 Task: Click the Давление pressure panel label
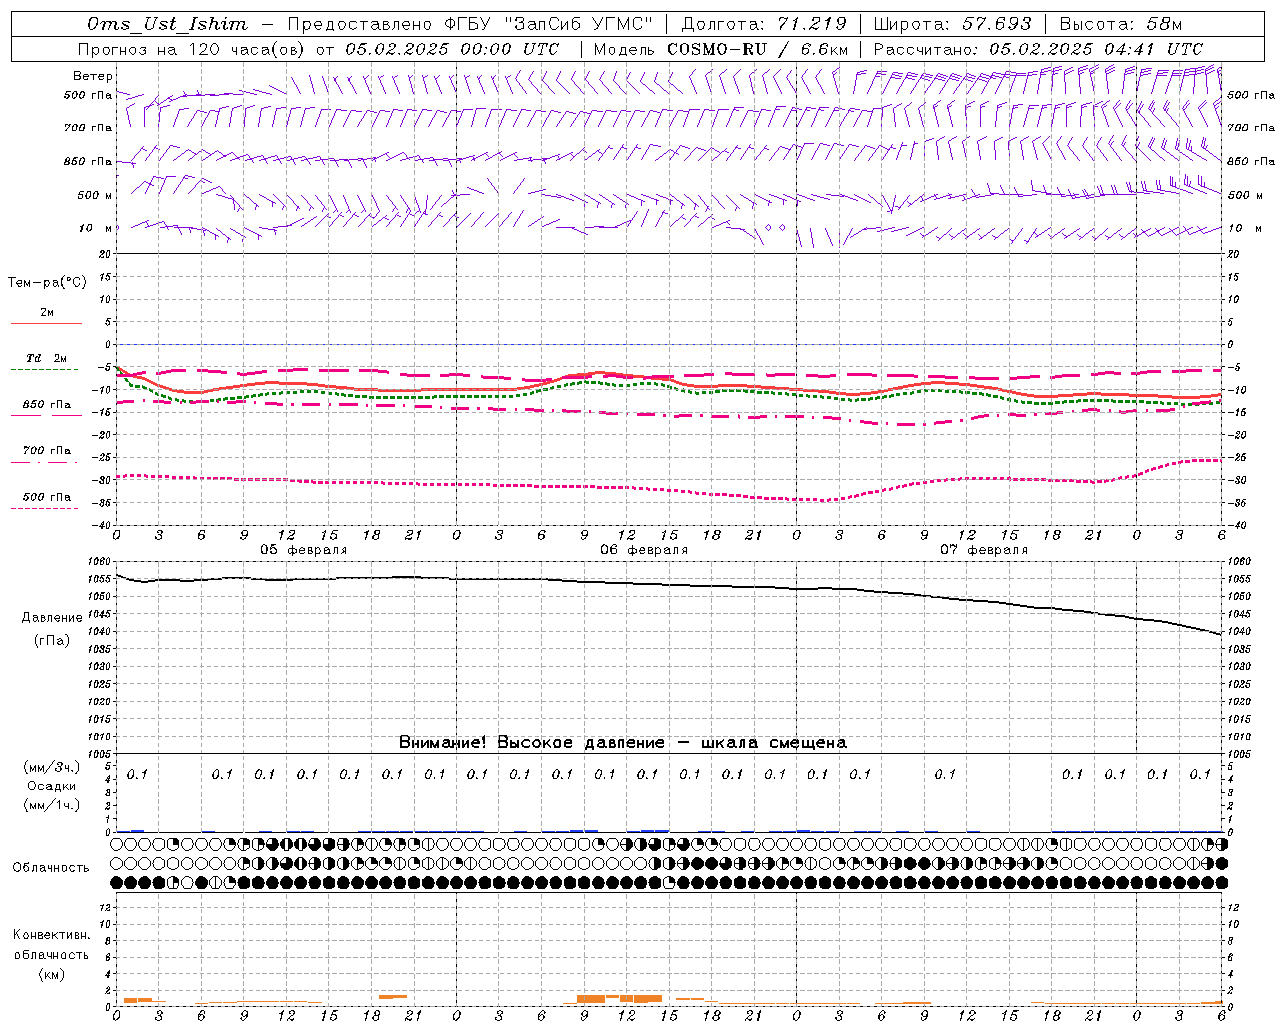[x=52, y=618]
